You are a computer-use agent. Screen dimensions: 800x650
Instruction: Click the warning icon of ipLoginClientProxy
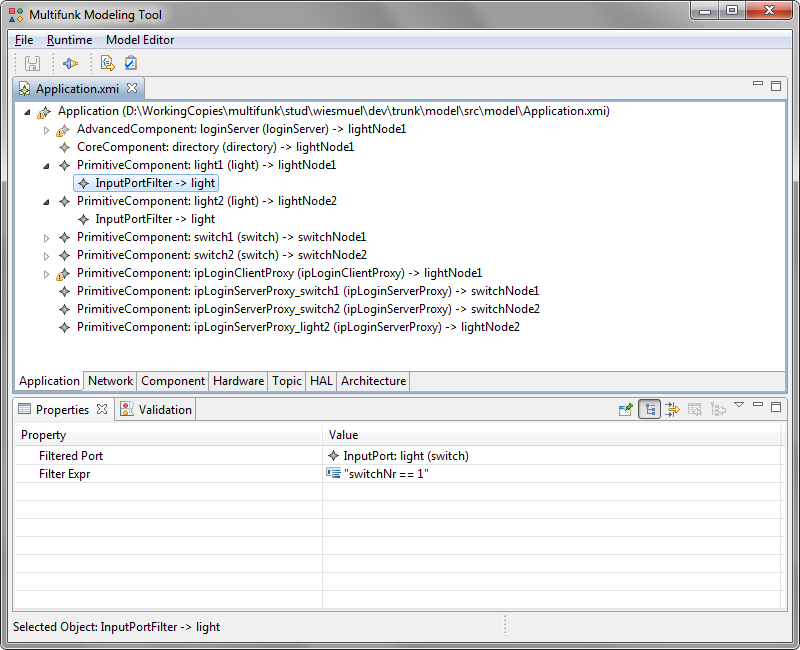[x=63, y=274]
